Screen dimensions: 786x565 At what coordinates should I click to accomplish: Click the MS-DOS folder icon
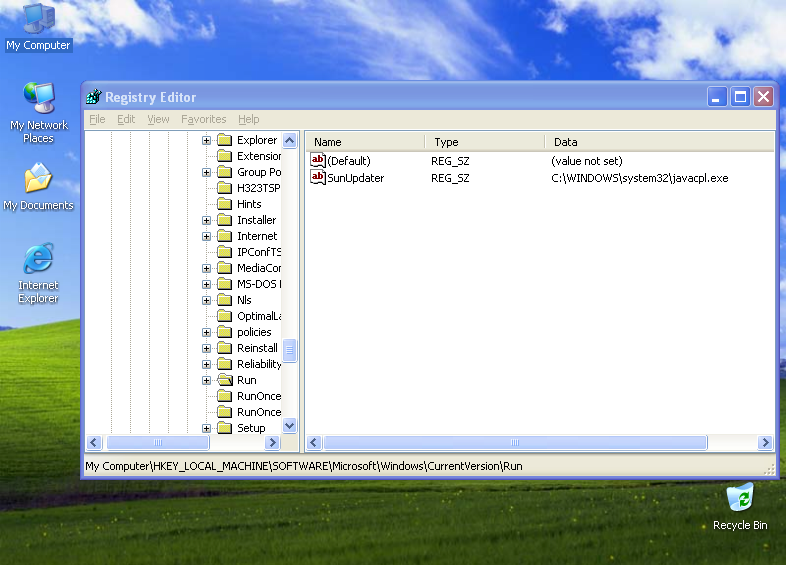[225, 284]
